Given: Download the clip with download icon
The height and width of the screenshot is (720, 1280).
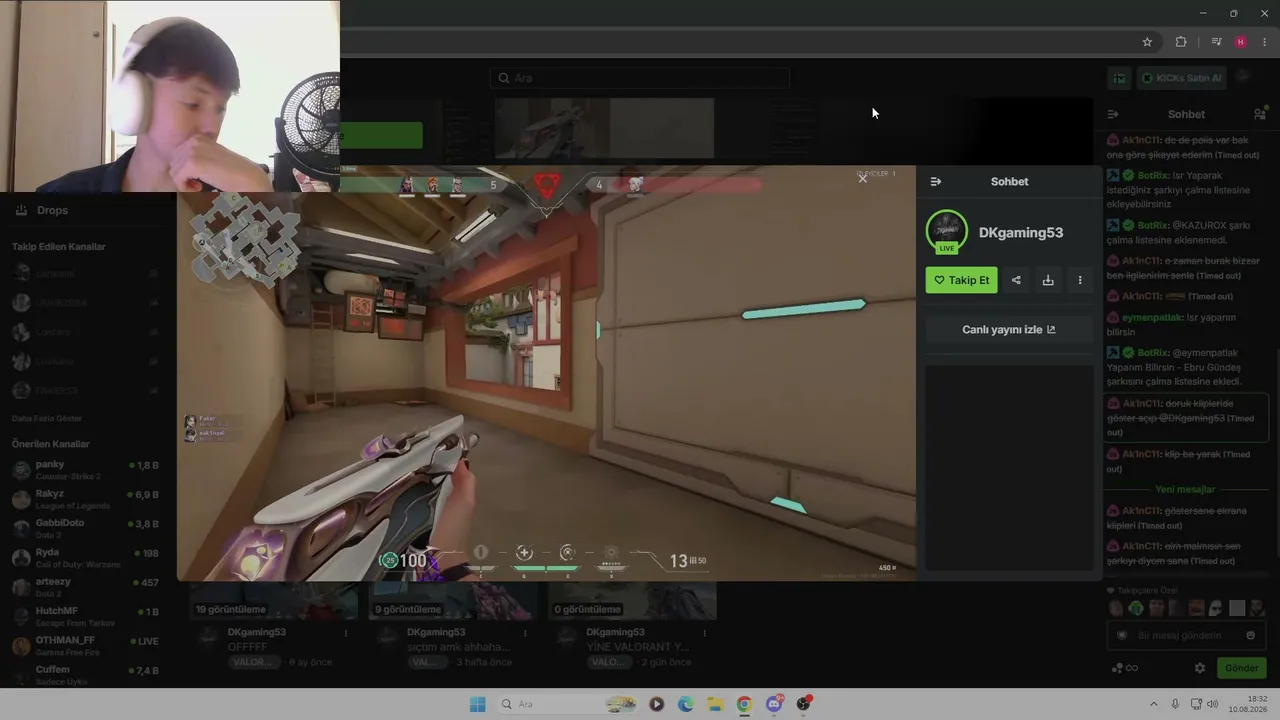Looking at the screenshot, I should (1048, 280).
